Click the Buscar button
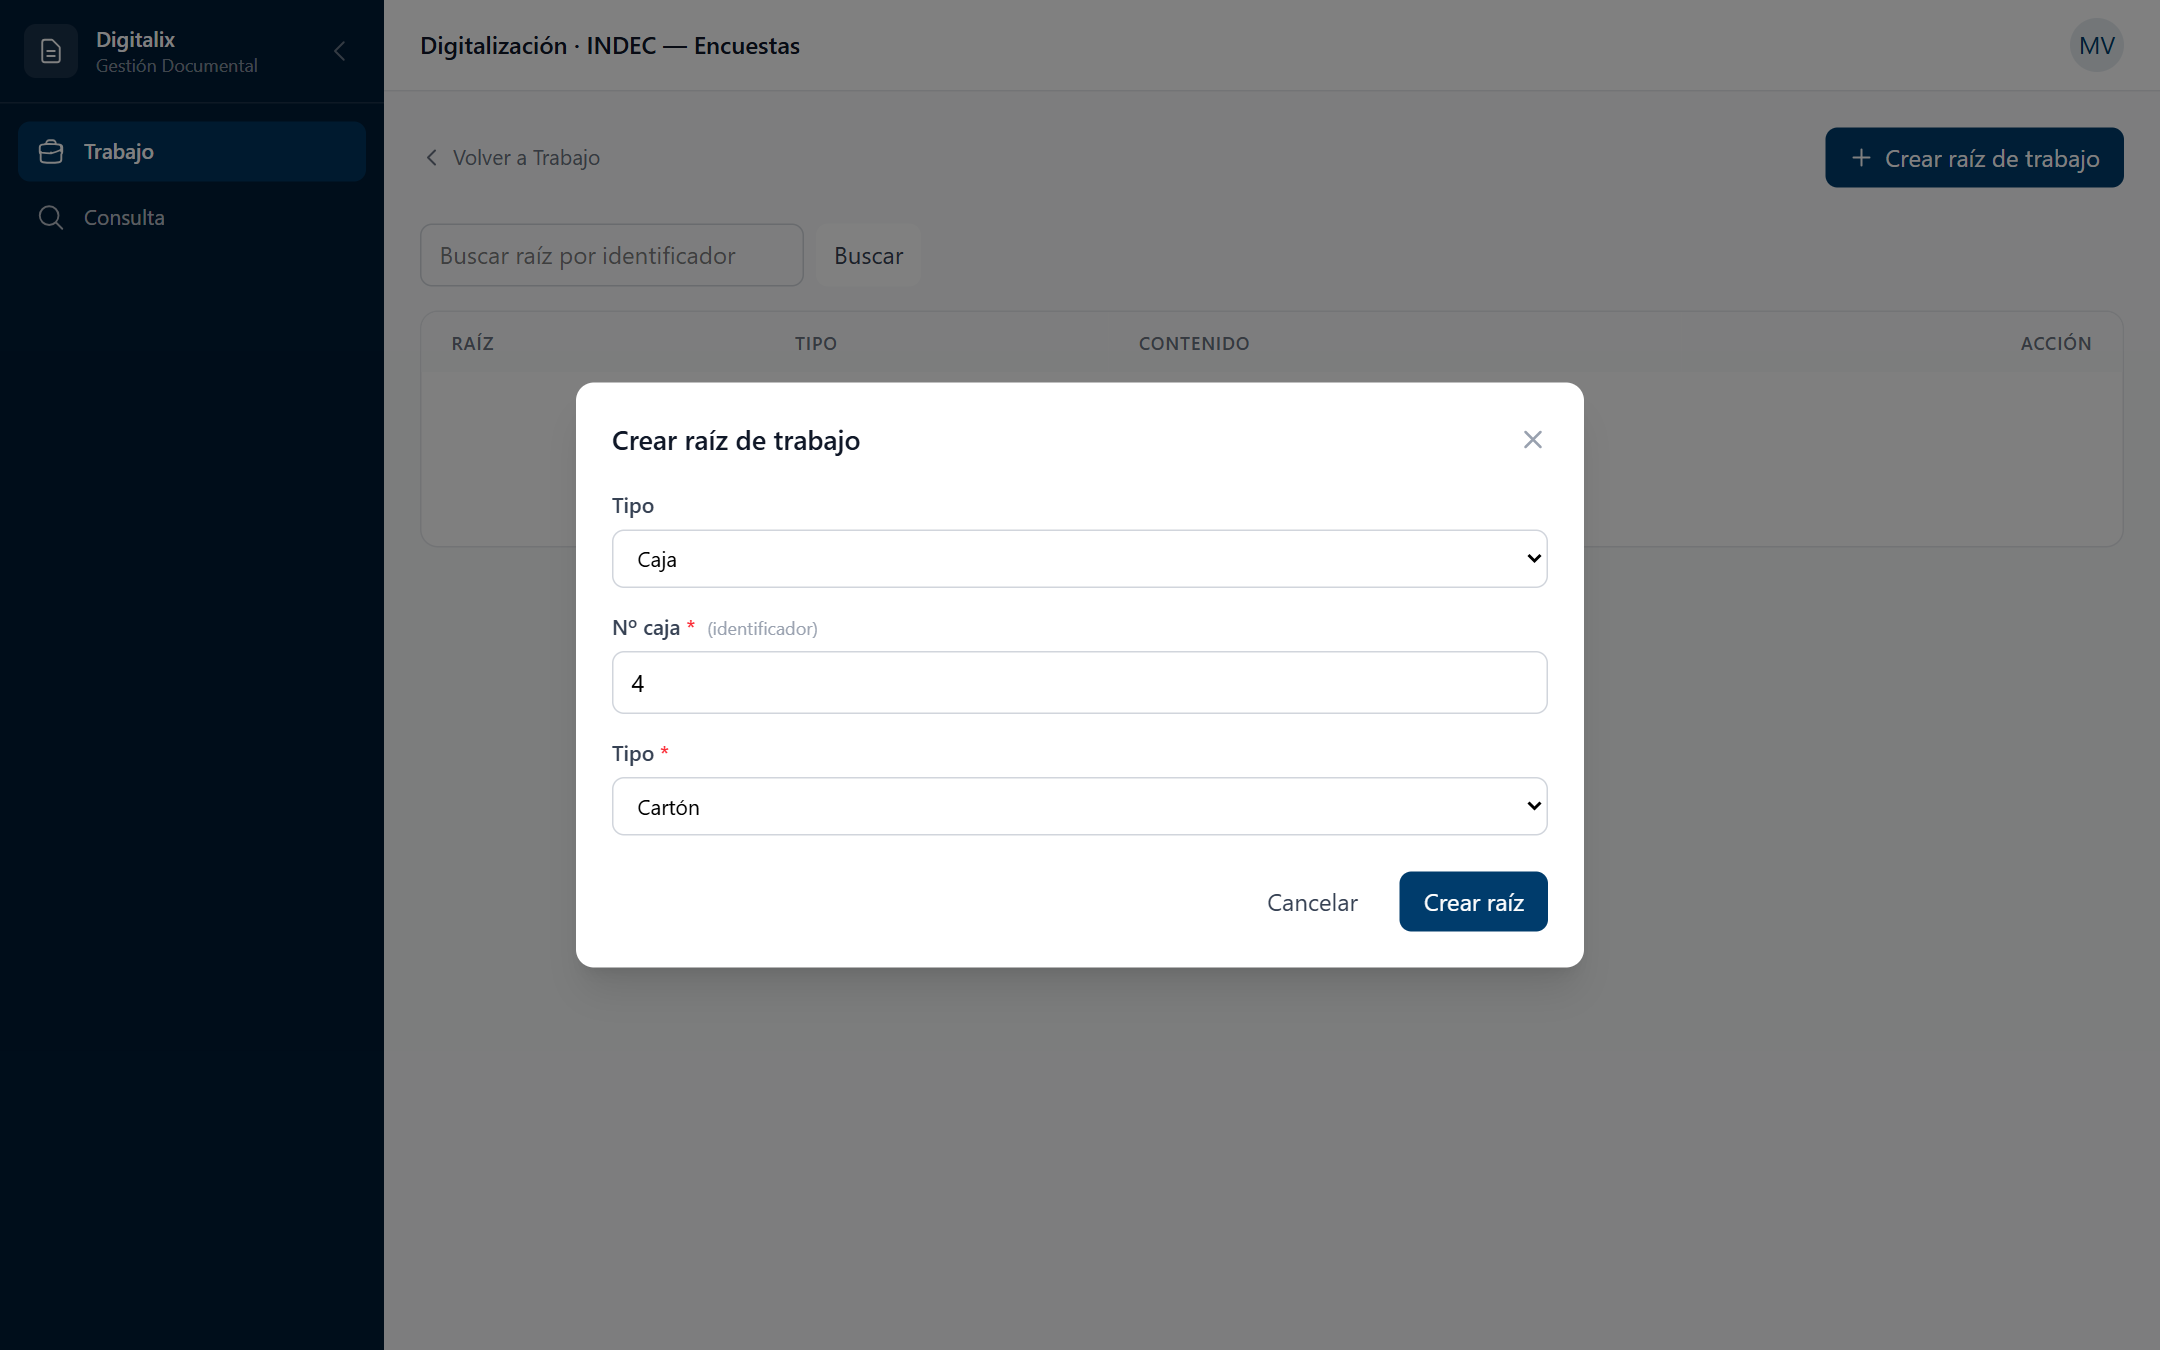The height and width of the screenshot is (1350, 2160). [868, 256]
